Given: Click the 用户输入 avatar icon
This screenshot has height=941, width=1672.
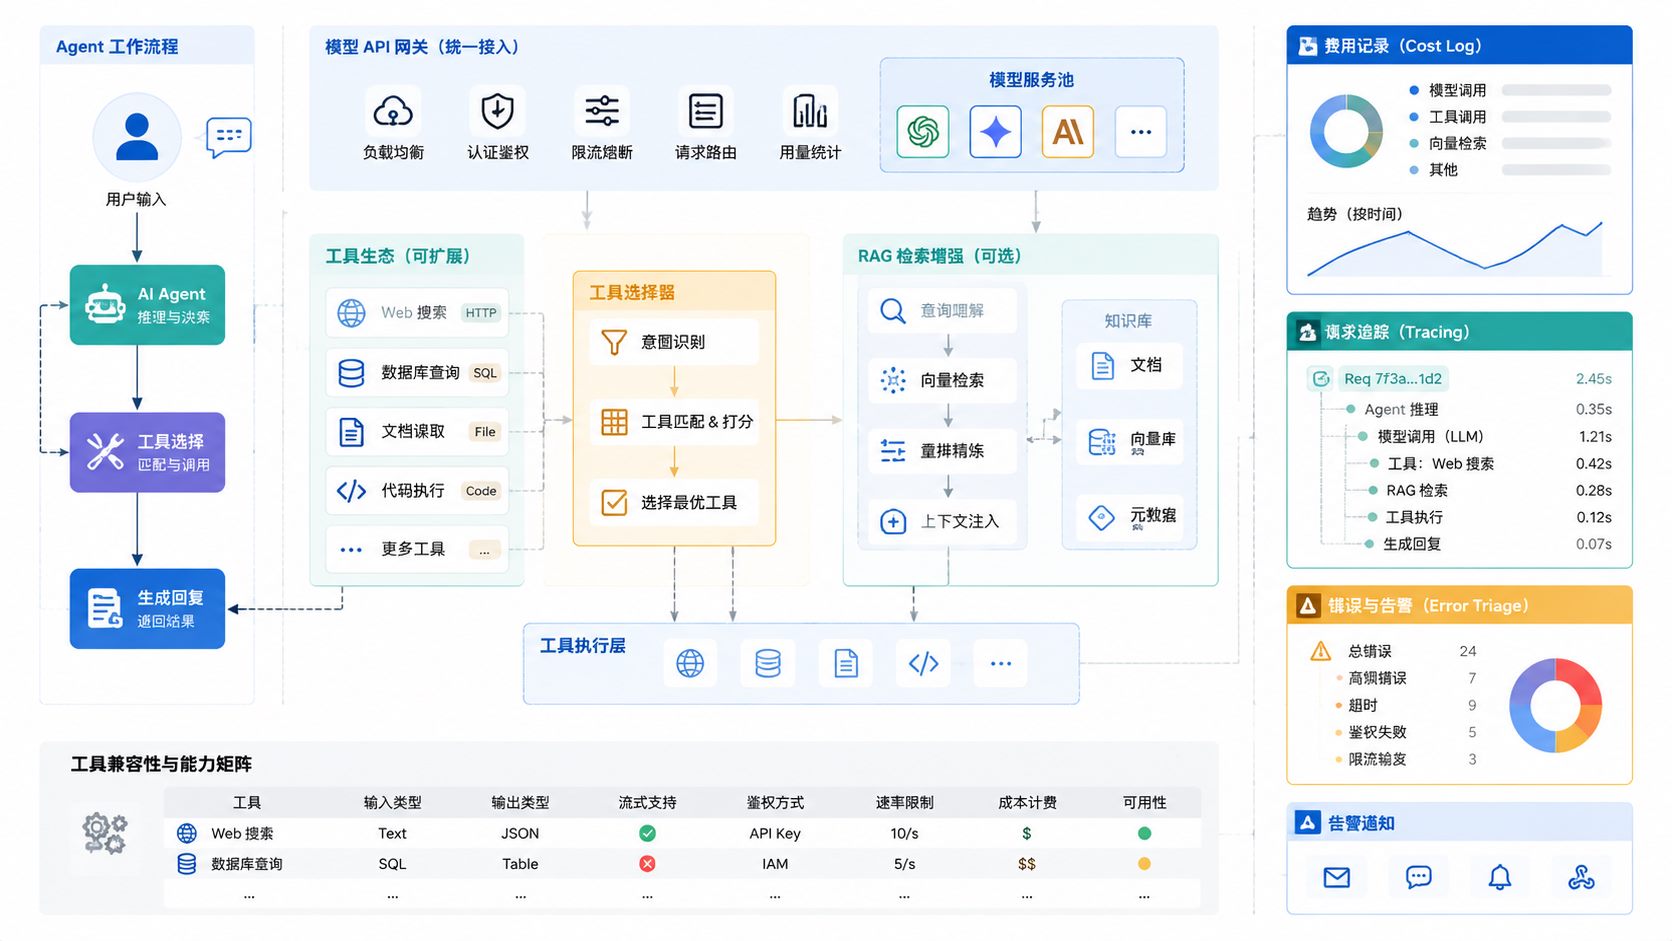Looking at the screenshot, I should 137,138.
